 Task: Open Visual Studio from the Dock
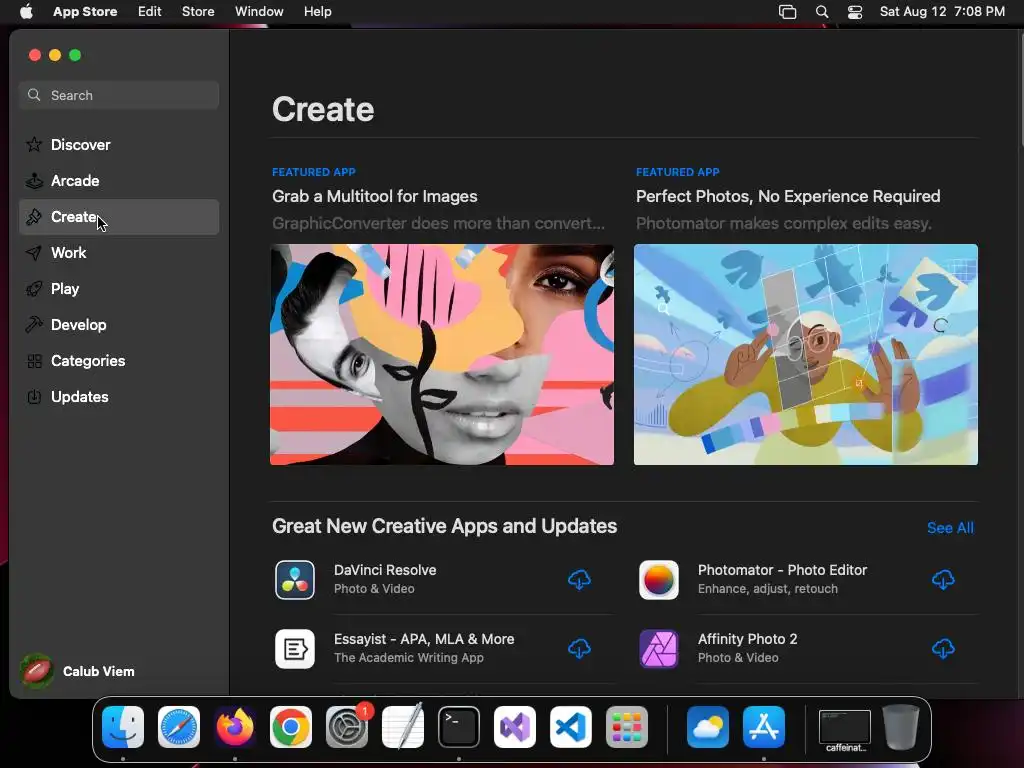point(515,727)
